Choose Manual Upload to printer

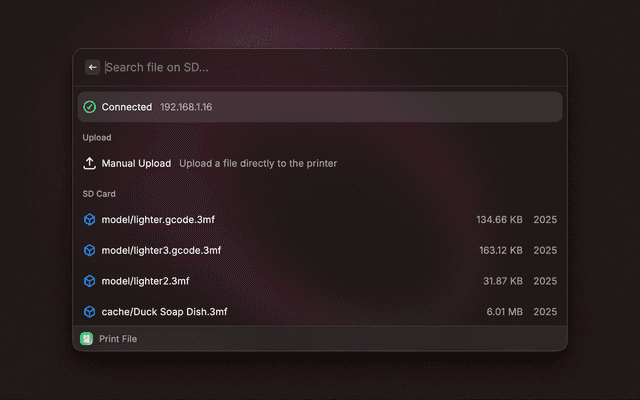click(137, 163)
